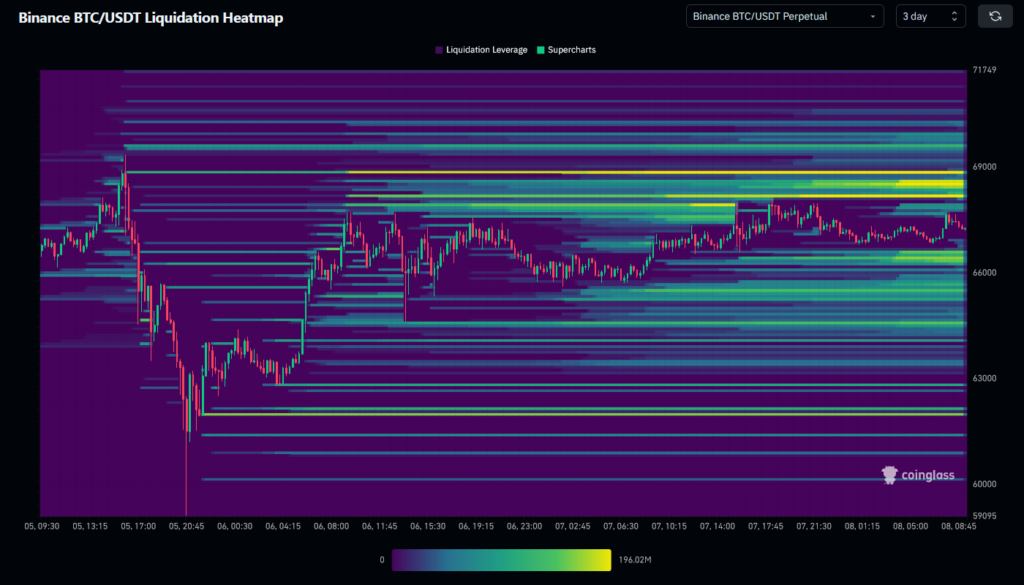Click the 08, 05:00 time axis label
The image size is (1024, 585).
(910, 526)
